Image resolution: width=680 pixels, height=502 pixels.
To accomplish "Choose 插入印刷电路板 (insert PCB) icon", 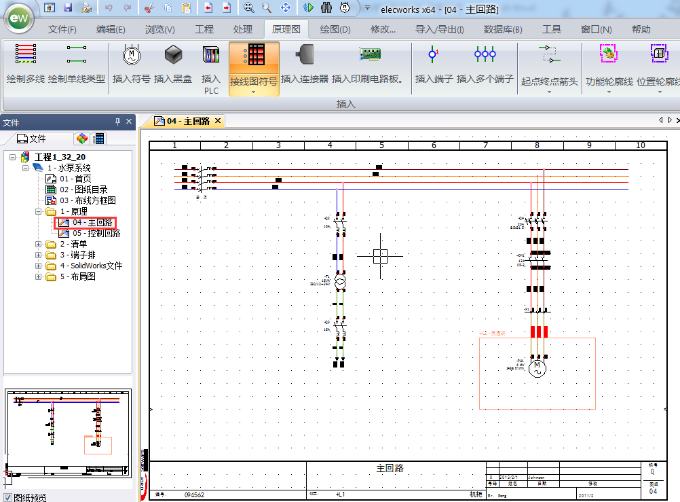I will (368, 62).
